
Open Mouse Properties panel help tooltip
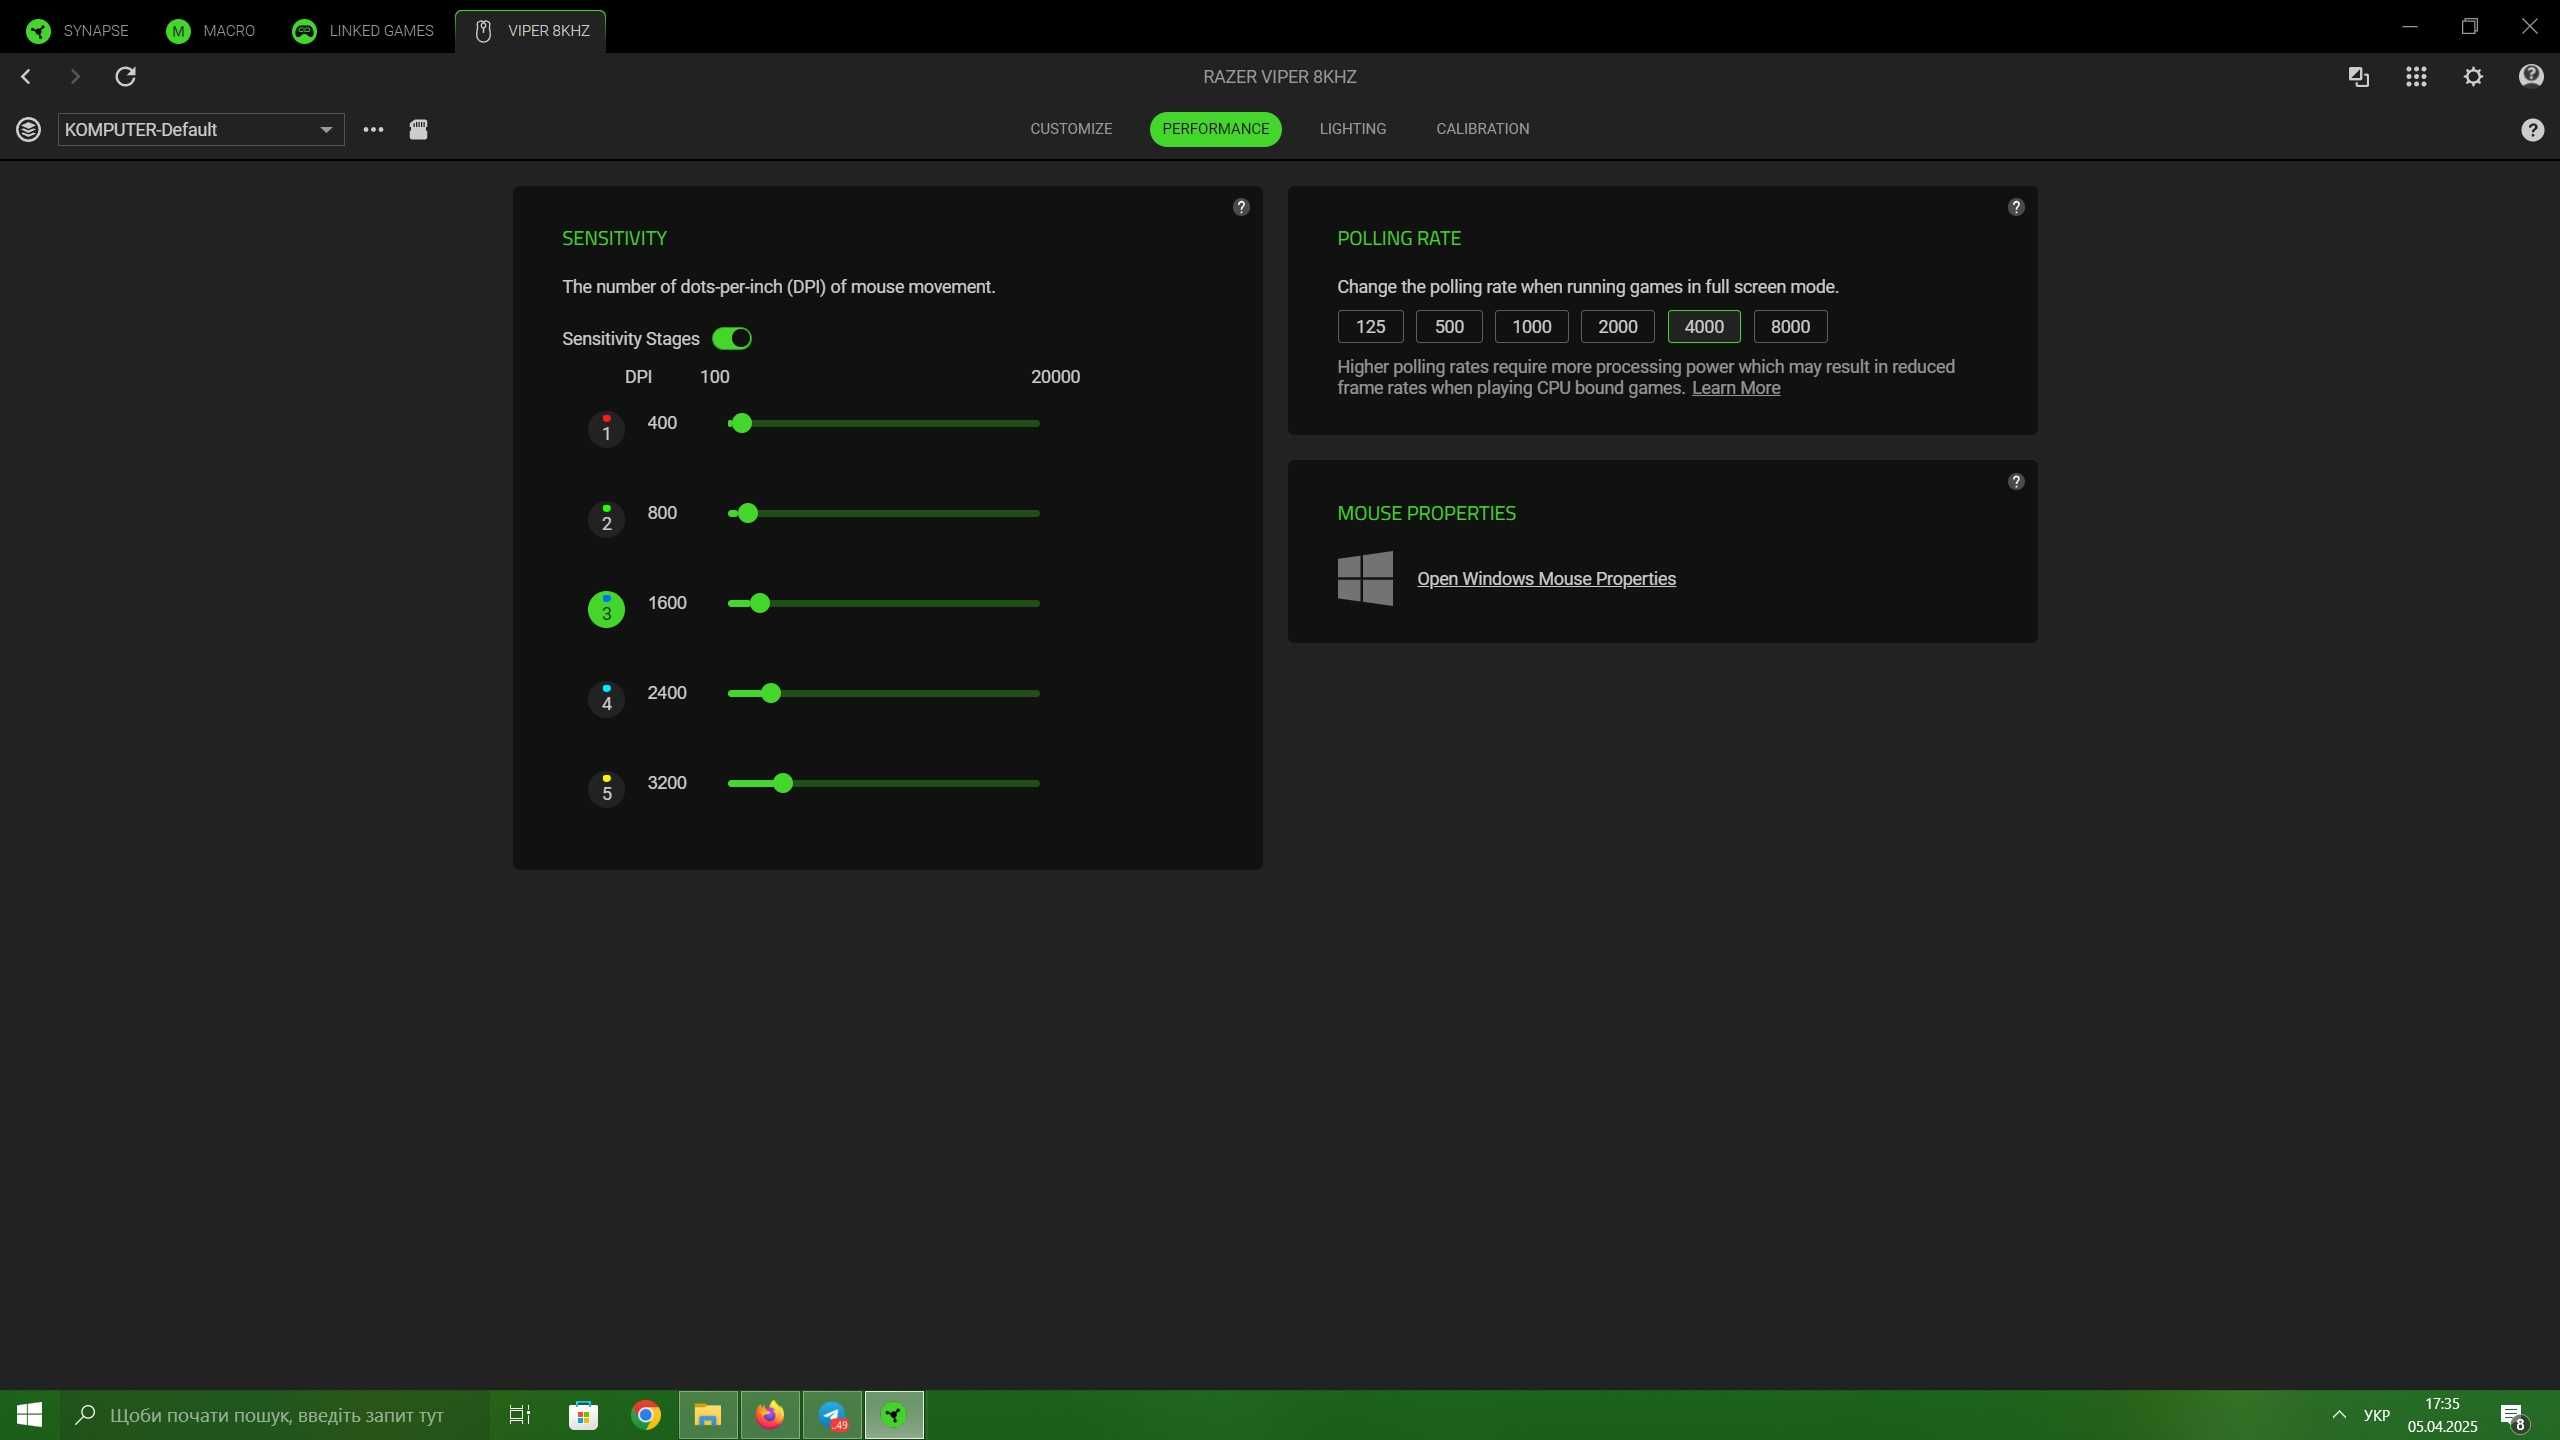(2016, 482)
